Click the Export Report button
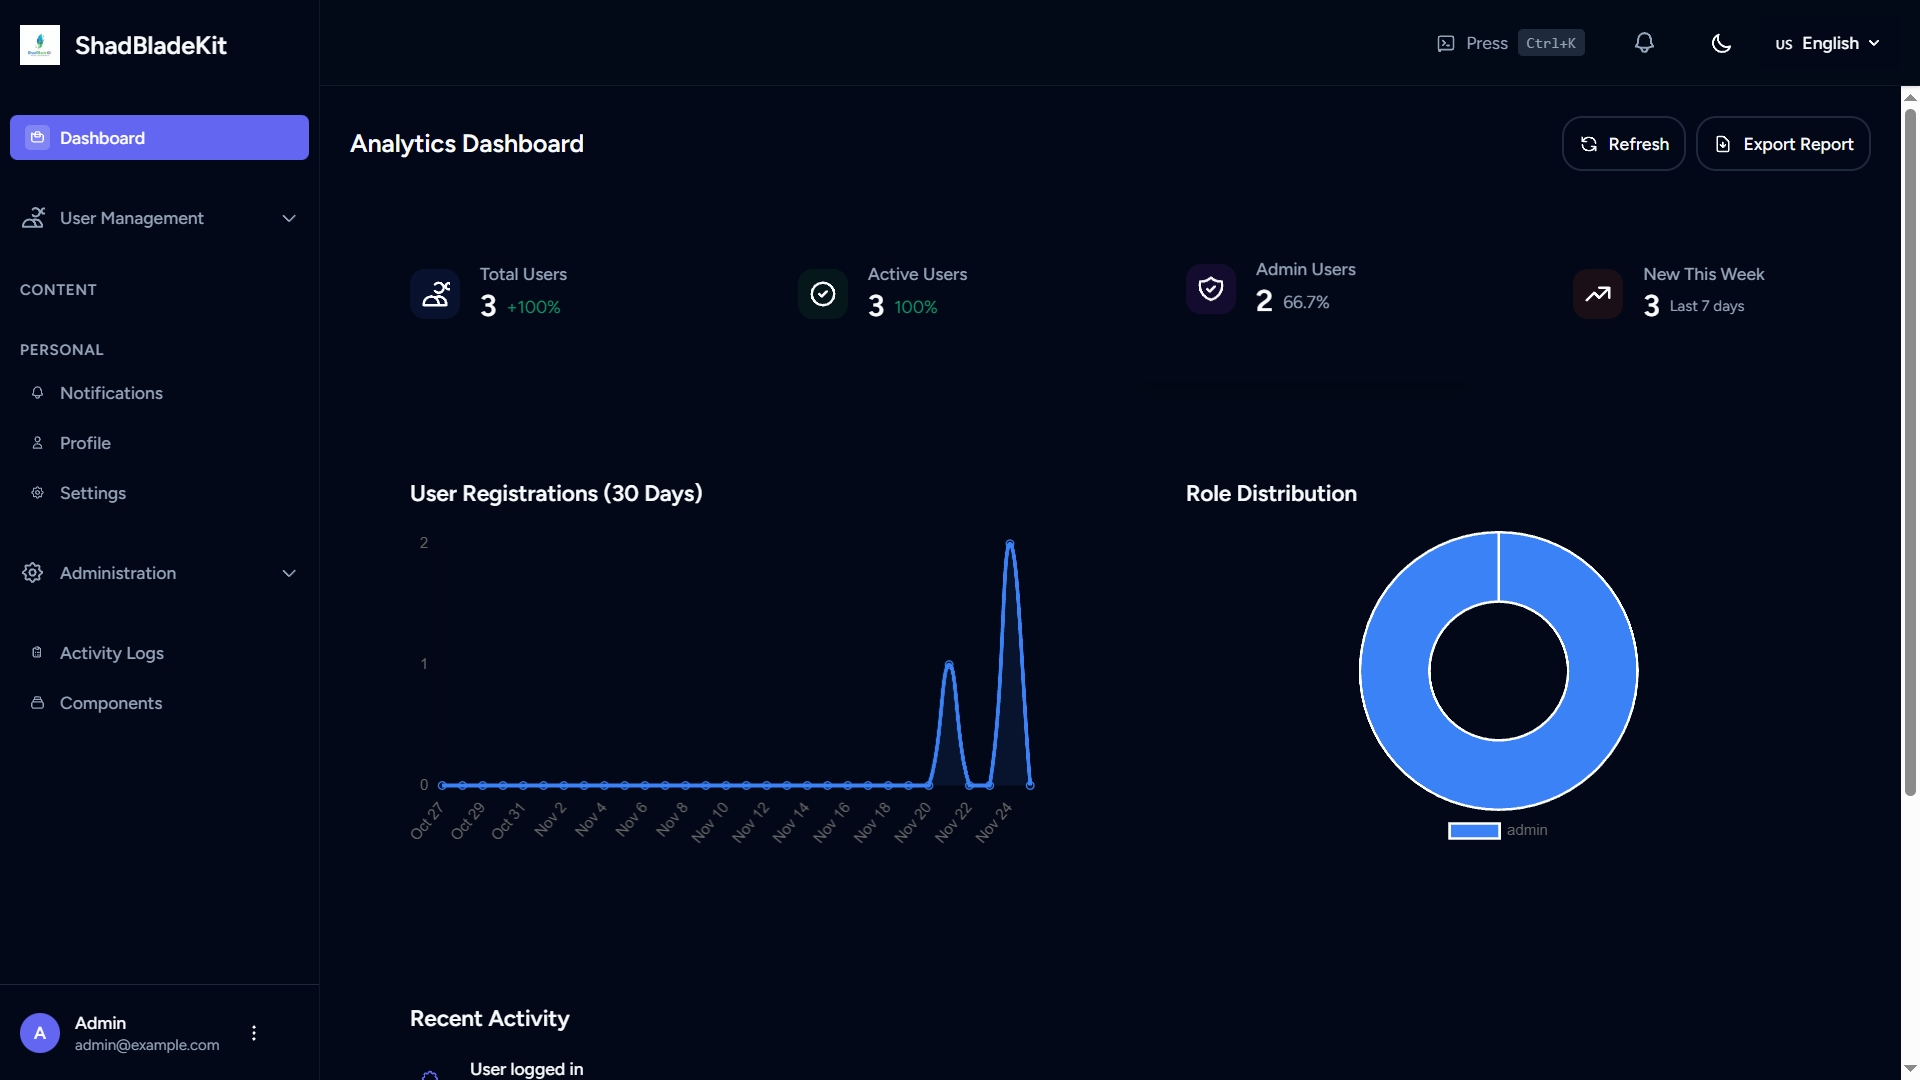The height and width of the screenshot is (1080, 1920). pyautogui.click(x=1783, y=144)
